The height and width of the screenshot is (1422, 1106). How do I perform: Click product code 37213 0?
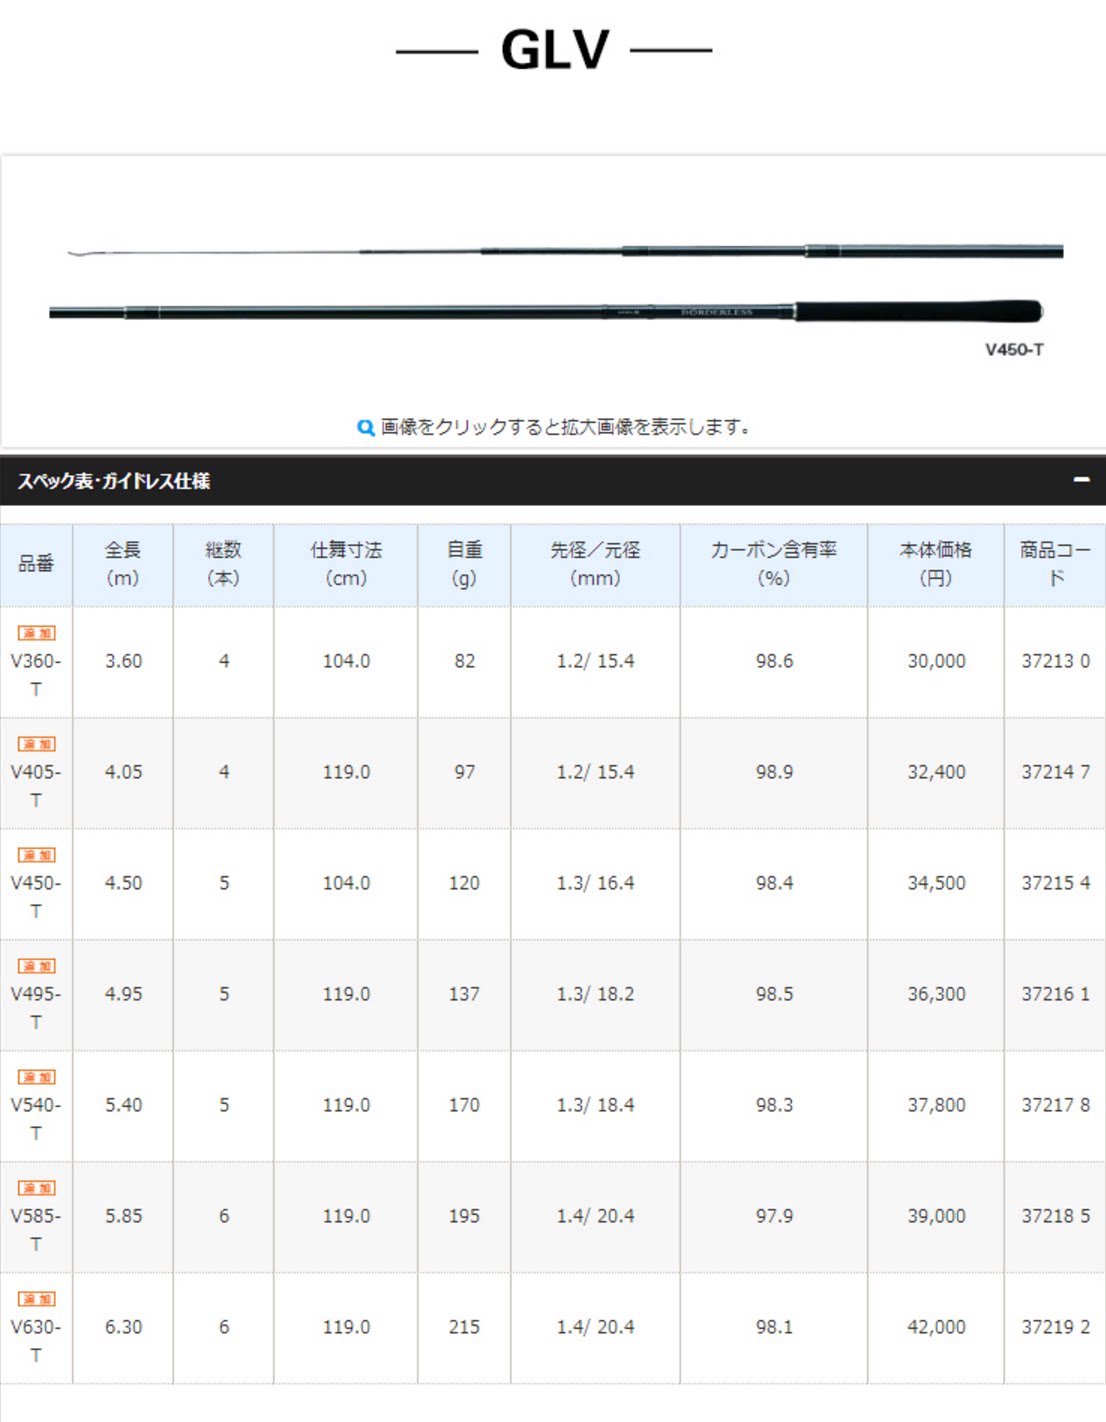tap(1055, 661)
